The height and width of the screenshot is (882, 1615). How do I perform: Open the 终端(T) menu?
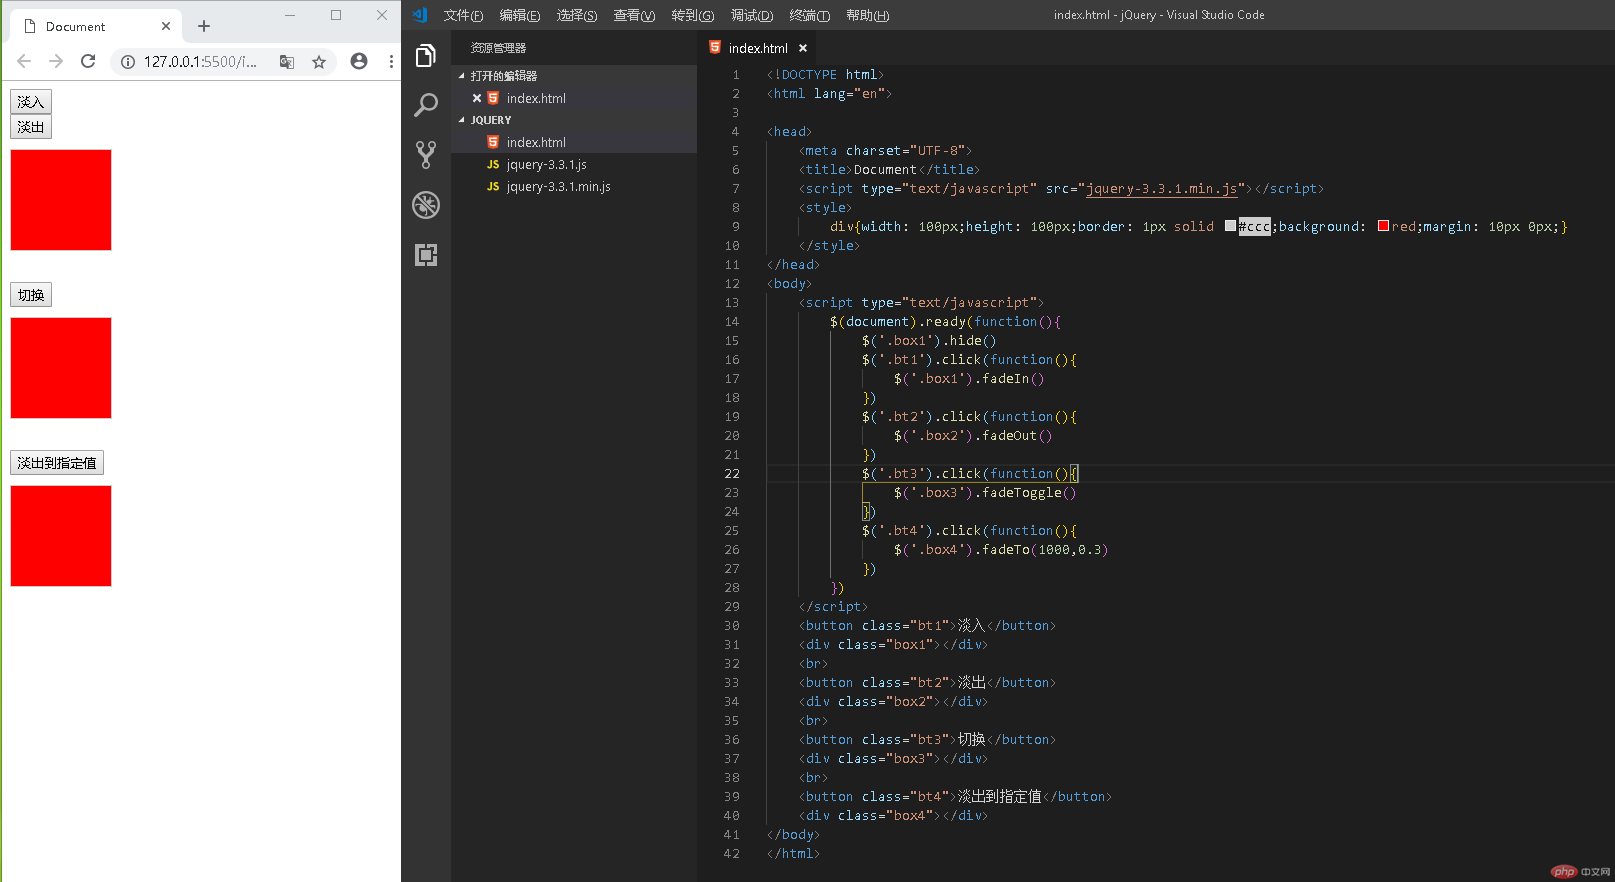[809, 15]
